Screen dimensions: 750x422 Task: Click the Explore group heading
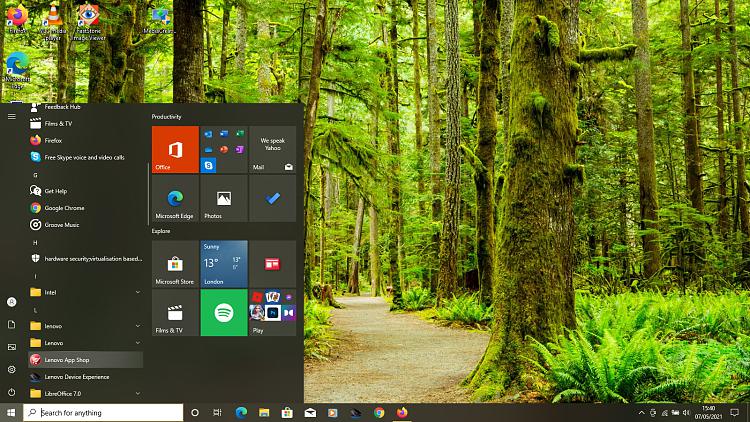tap(161, 231)
